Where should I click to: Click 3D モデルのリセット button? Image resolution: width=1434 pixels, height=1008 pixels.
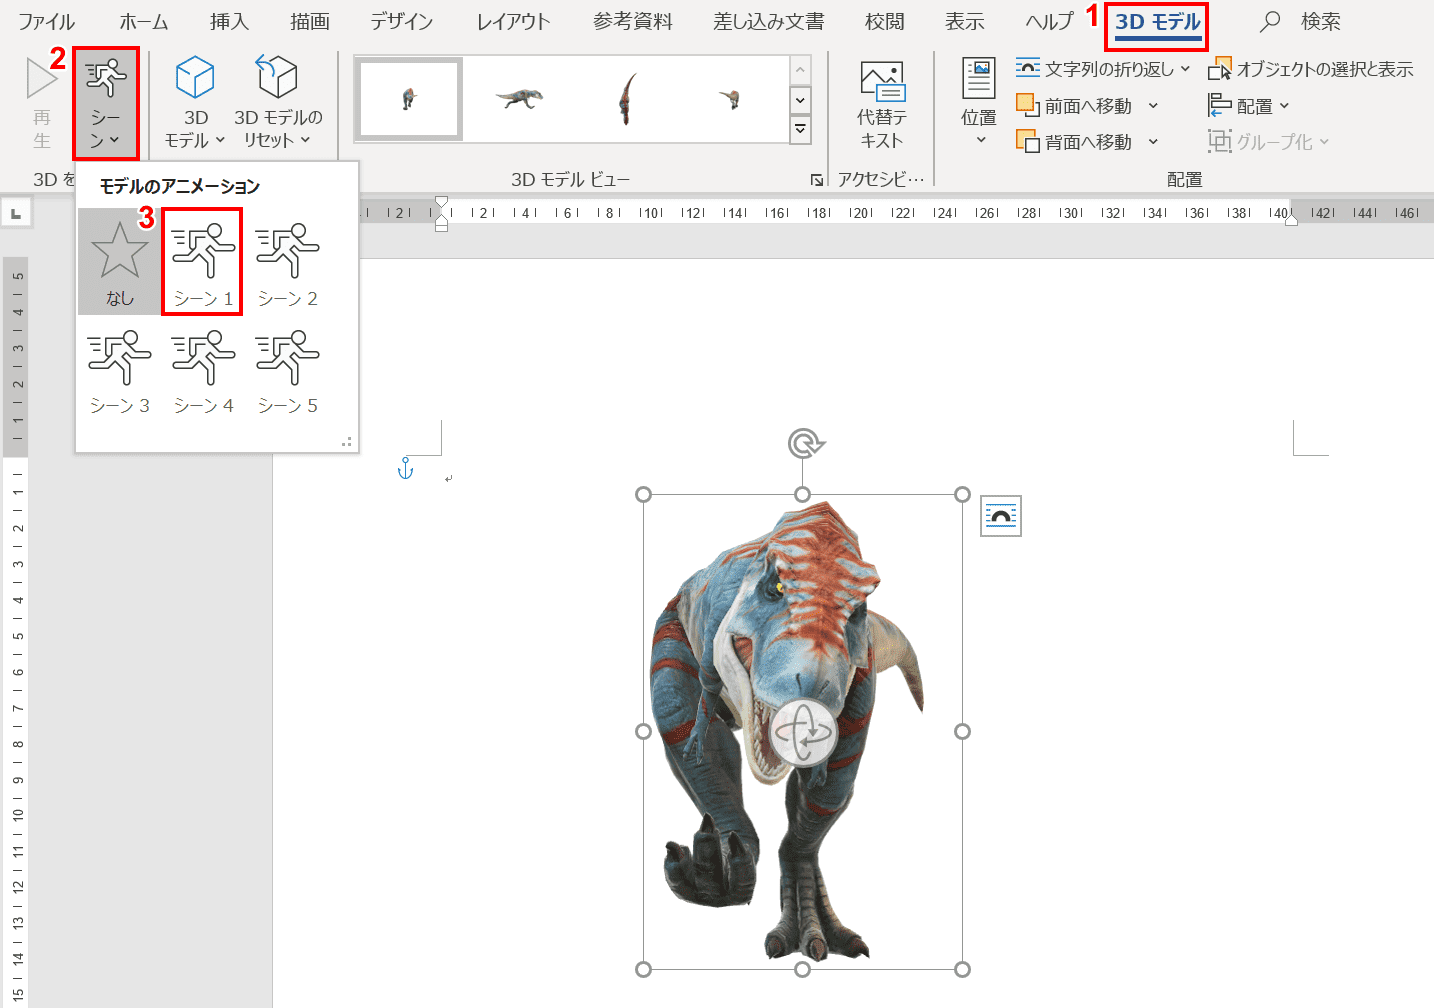coord(278,104)
